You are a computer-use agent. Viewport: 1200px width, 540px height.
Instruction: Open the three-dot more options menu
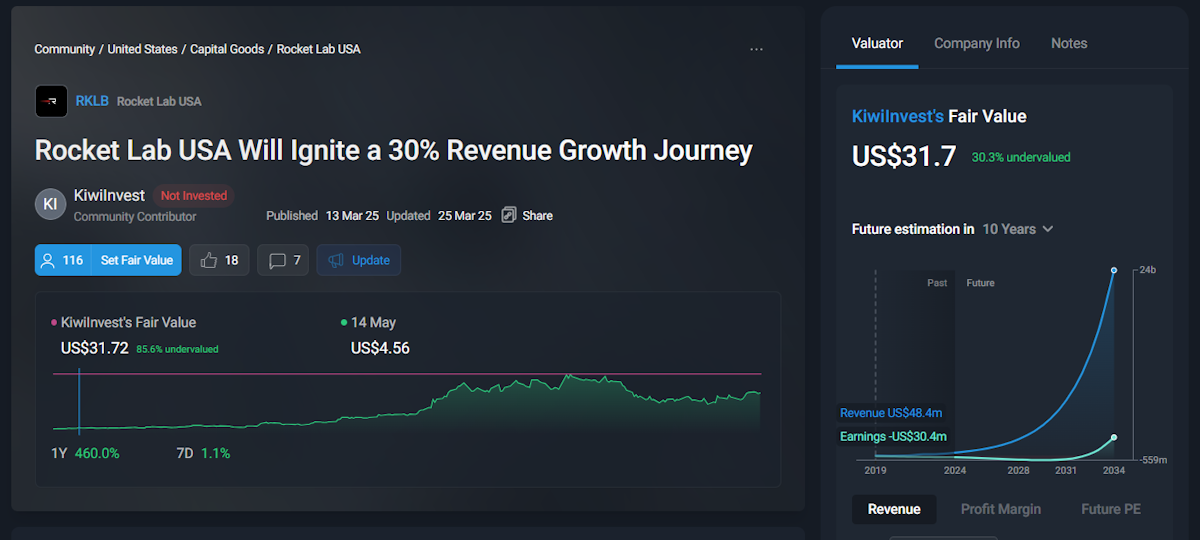tap(756, 49)
